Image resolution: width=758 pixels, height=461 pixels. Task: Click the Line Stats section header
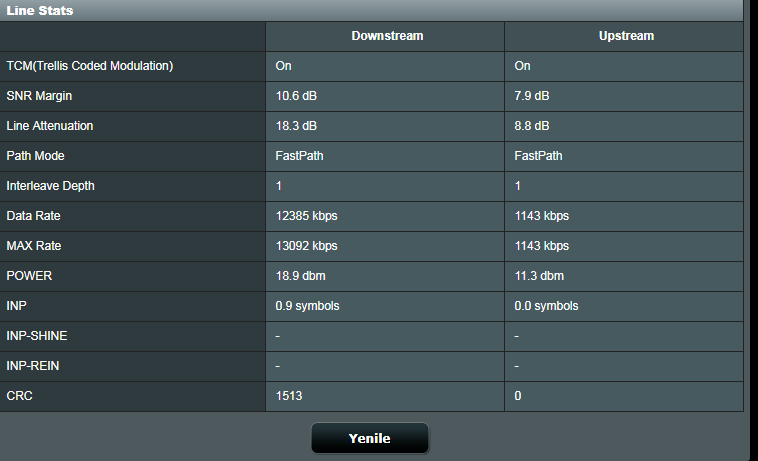tap(40, 10)
